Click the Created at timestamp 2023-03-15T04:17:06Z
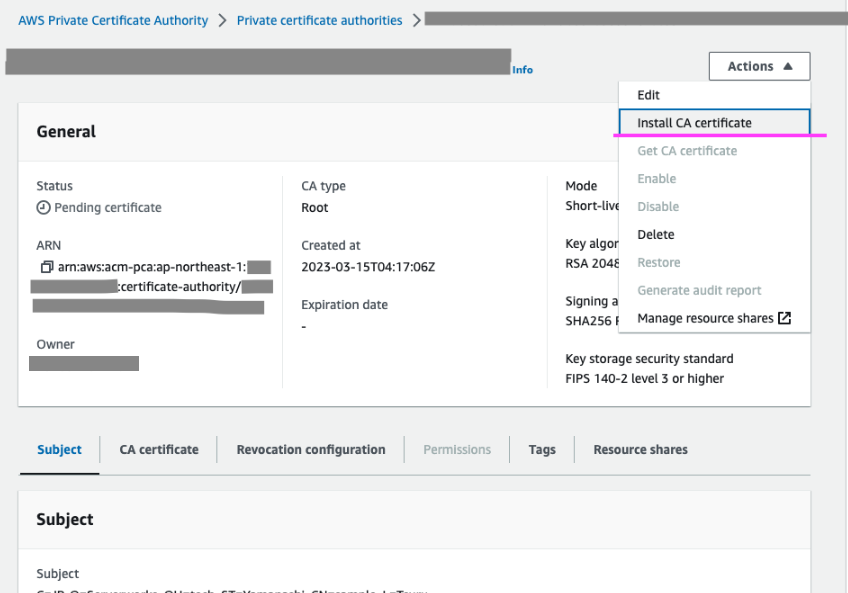 [368, 267]
